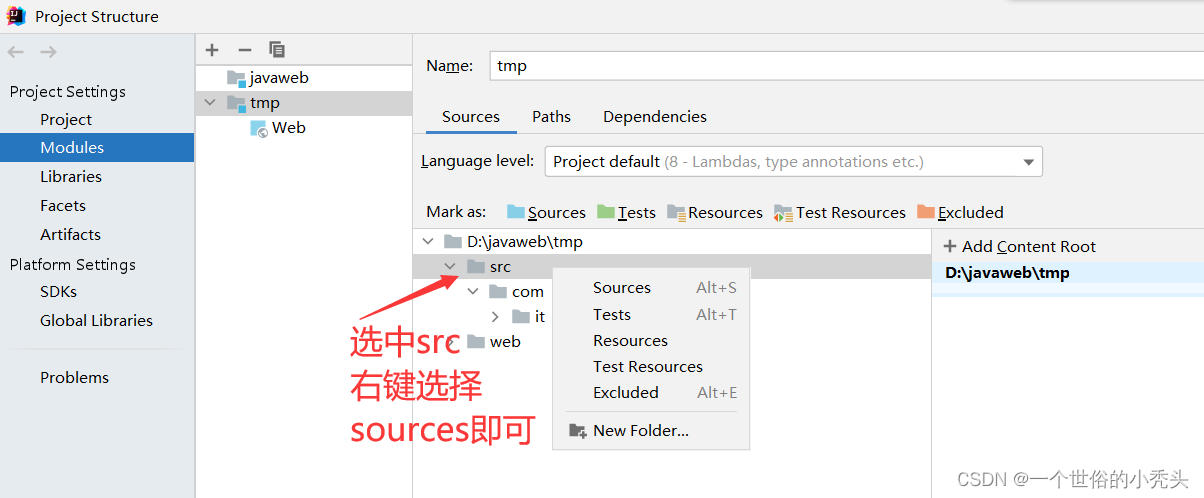Select the Web facet row
This screenshot has width=1204, height=498.
pos(304,128)
